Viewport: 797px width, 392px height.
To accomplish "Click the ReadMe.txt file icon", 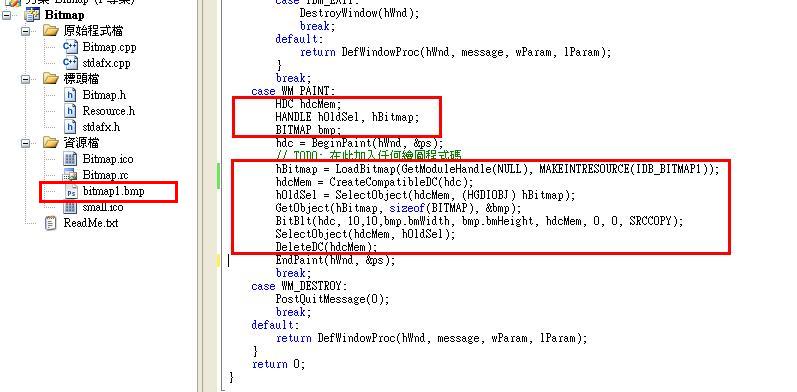I will tap(51, 223).
